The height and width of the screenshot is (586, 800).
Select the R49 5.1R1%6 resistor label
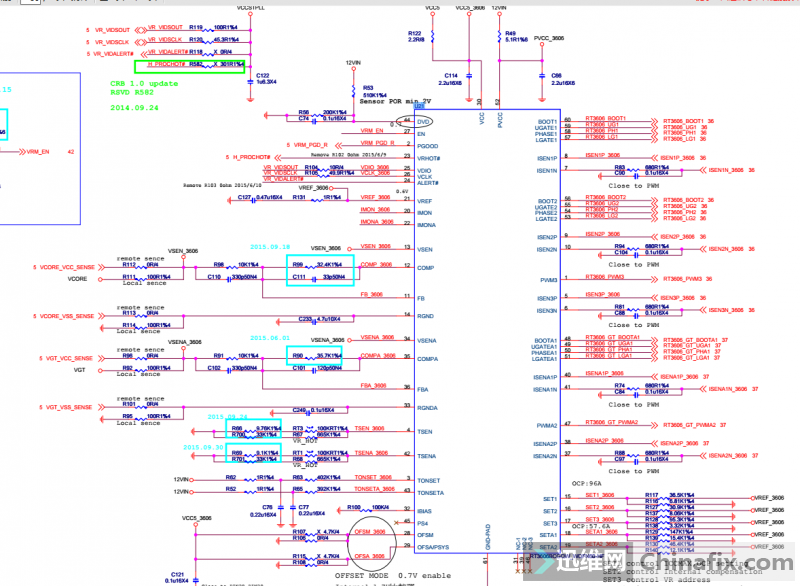[x=516, y=36]
